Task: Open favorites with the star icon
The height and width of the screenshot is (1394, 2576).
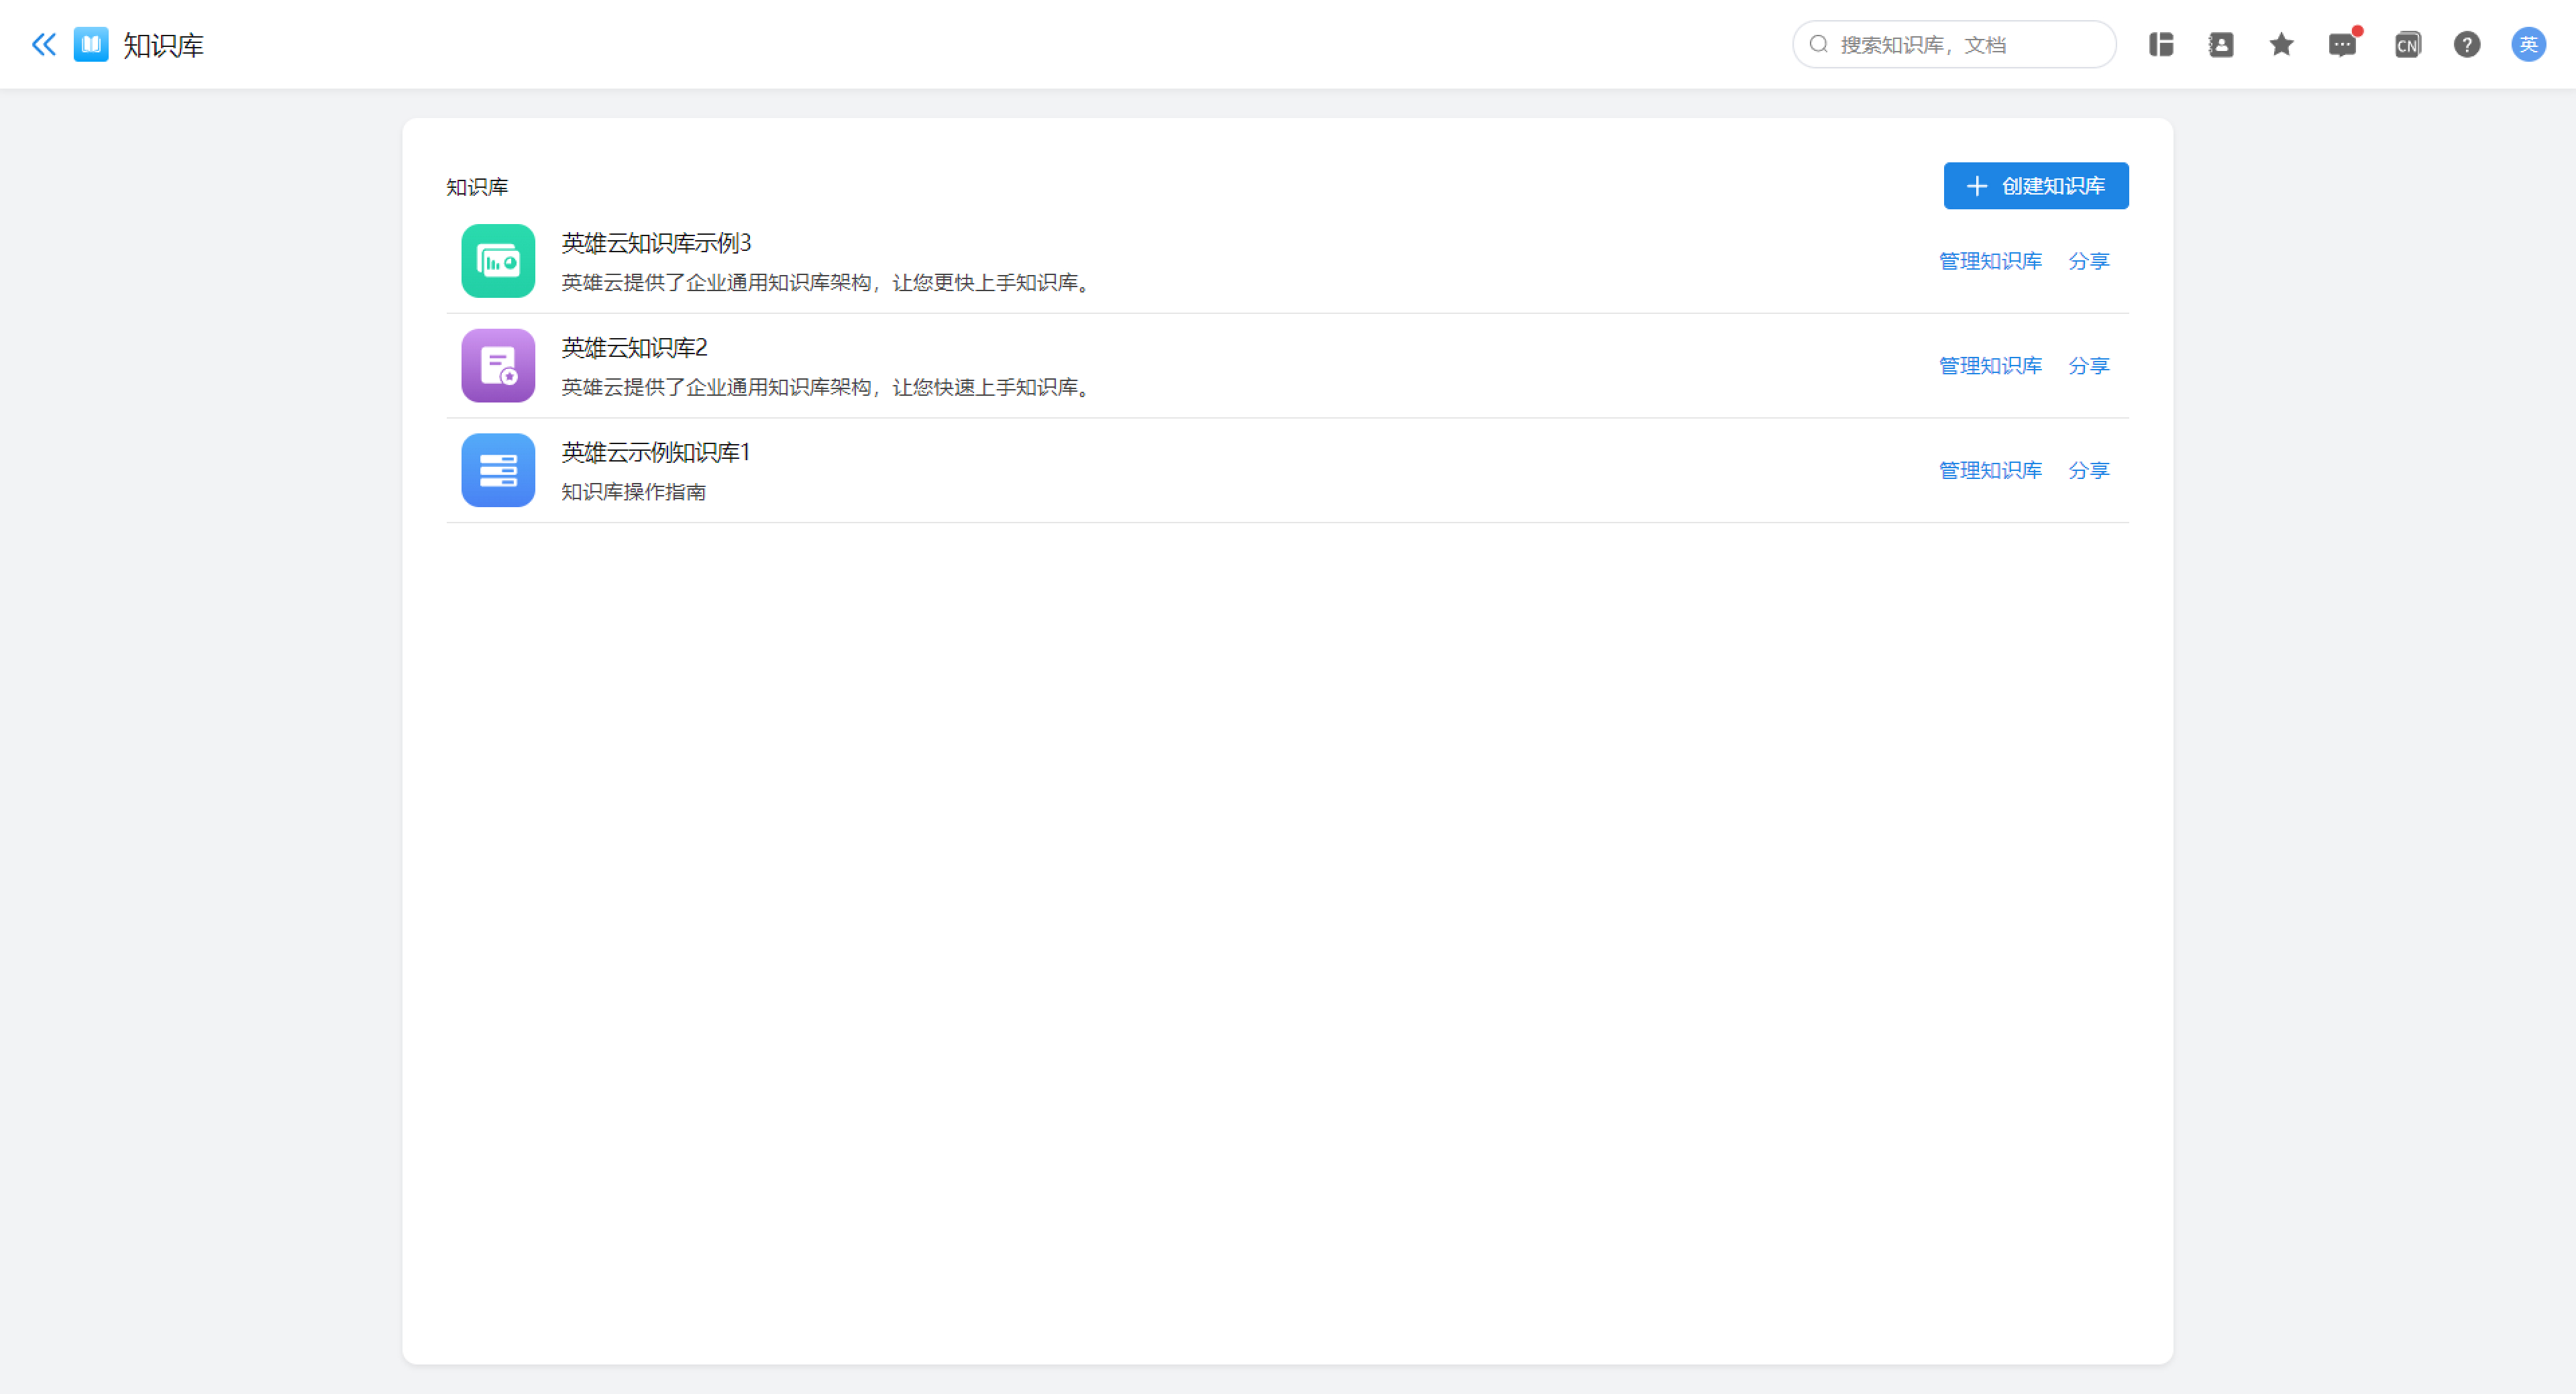Action: 2281,44
